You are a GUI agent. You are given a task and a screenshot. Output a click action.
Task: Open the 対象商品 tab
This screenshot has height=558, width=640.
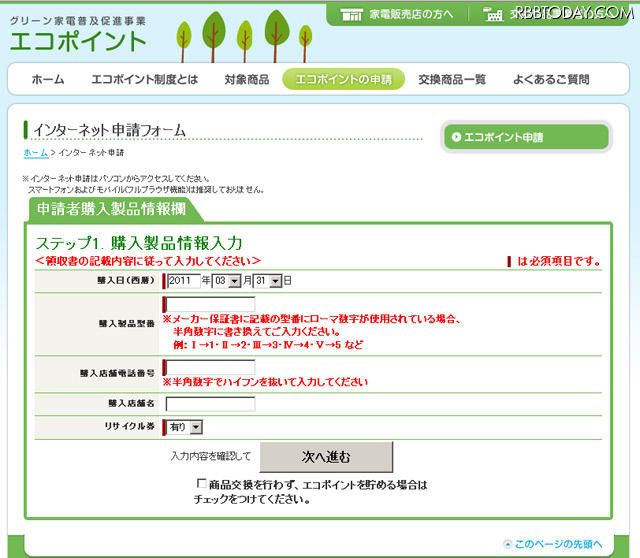(247, 79)
